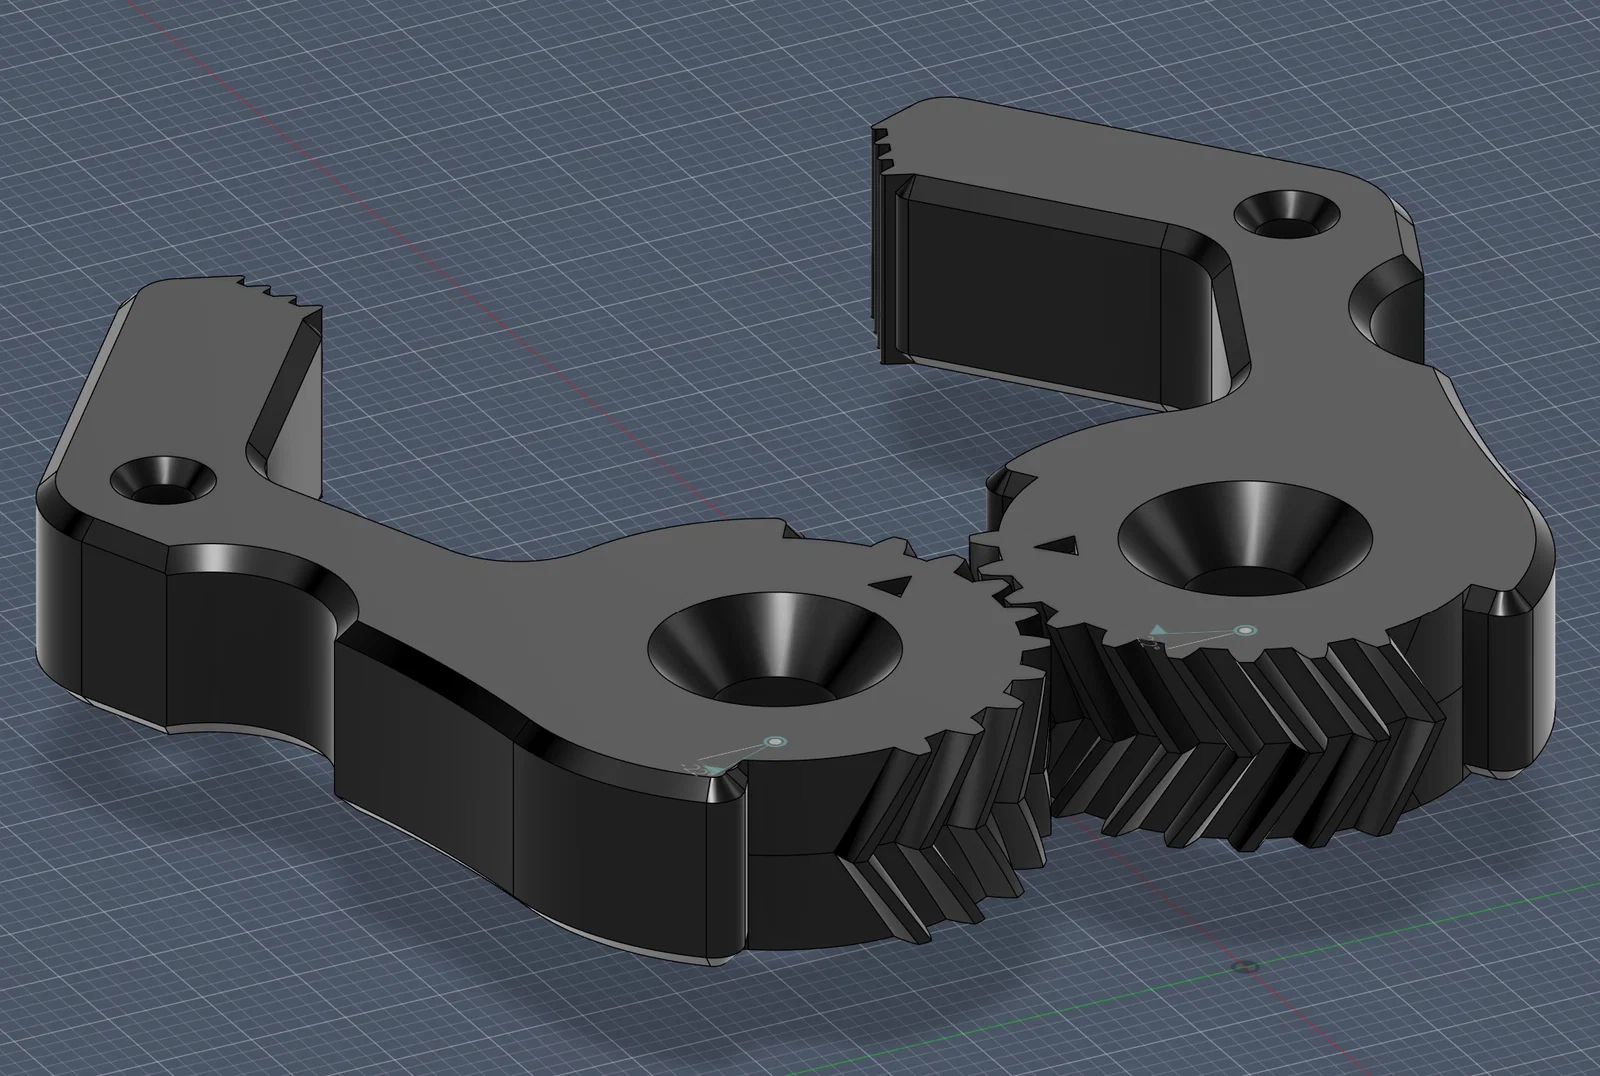
Task: Click the angle marker circle on right gear
Action: click(1244, 631)
